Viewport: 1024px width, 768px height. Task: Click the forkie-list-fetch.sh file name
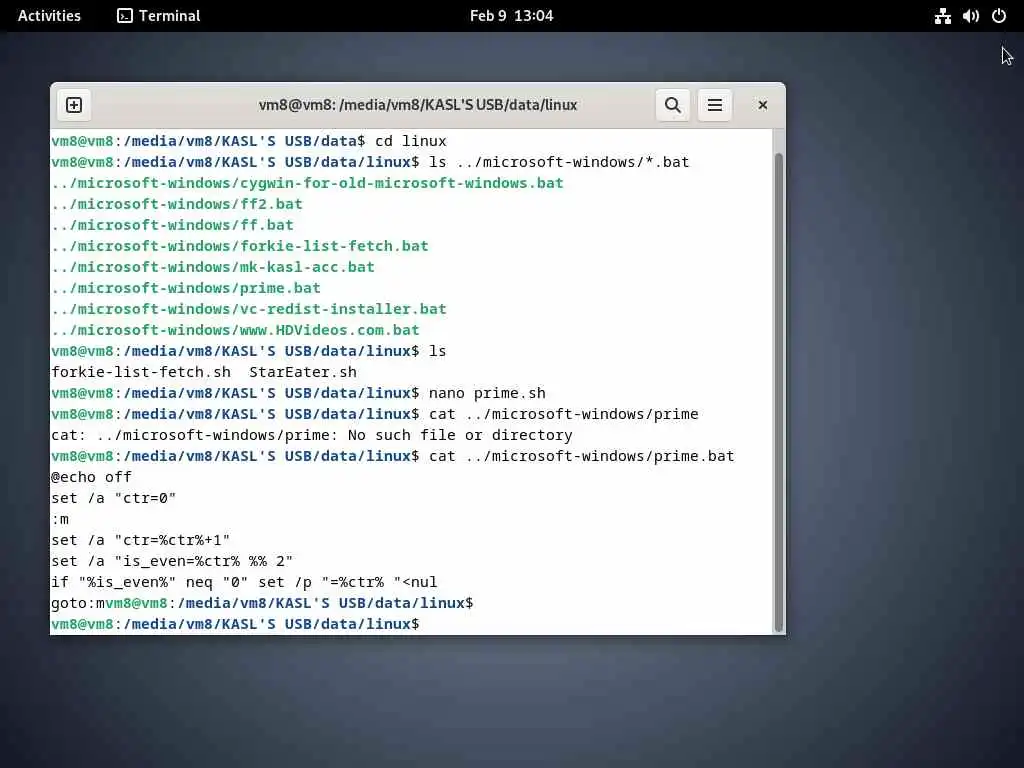(141, 372)
